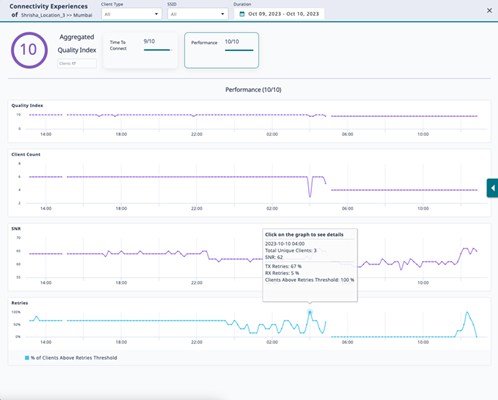Click the Client Count chart title
Image resolution: width=498 pixels, height=400 pixels.
[x=26, y=154]
